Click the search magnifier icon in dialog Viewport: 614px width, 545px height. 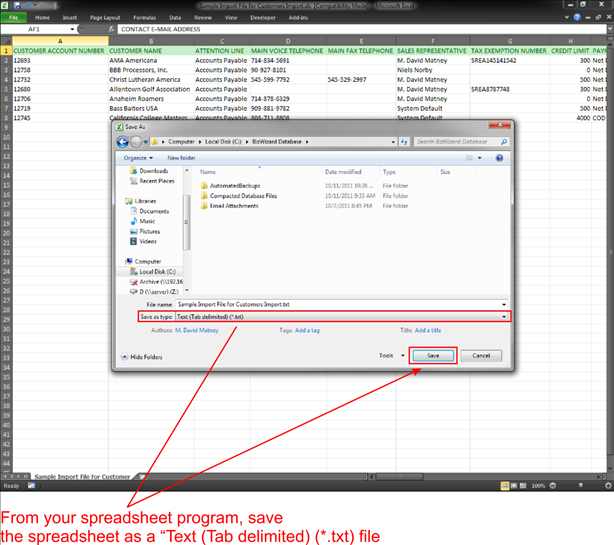[x=504, y=142]
